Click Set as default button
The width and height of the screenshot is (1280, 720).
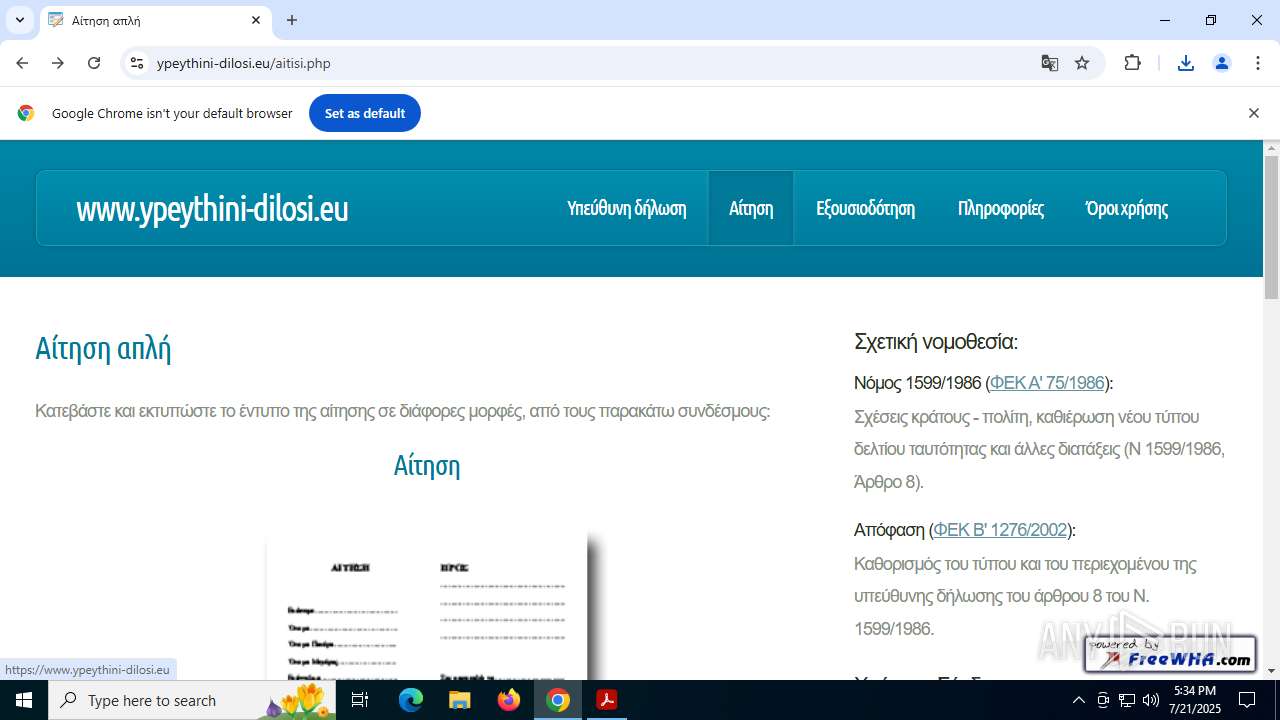click(x=365, y=113)
